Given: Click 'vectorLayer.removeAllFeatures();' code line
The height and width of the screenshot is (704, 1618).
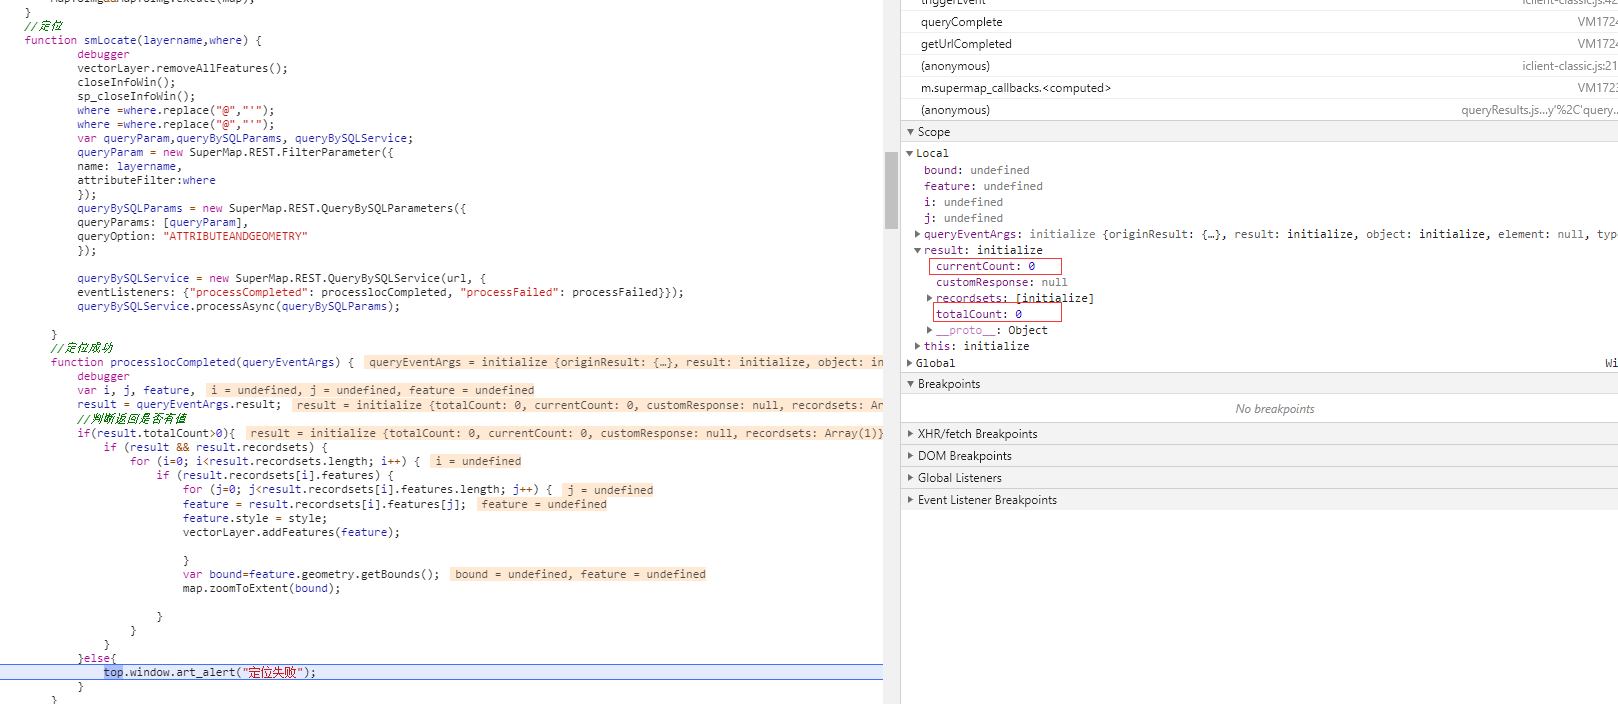Looking at the screenshot, I should 182,69.
